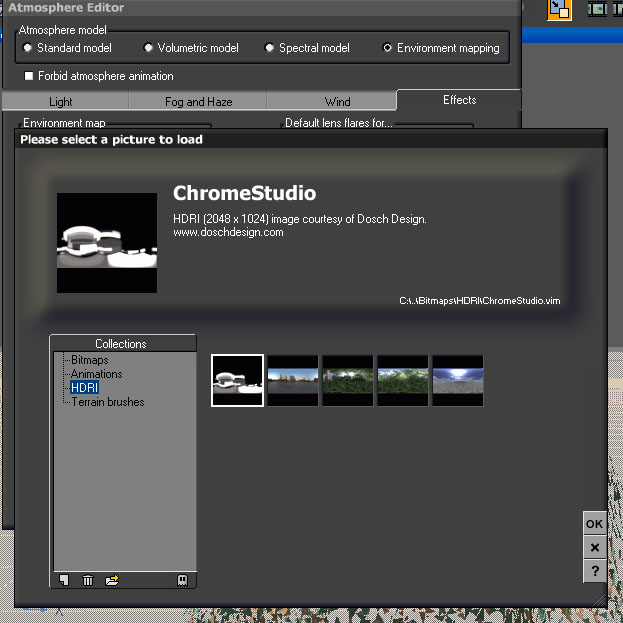
Task: Select the ChromeStudio thumbnail in the grid
Action: pos(237,380)
